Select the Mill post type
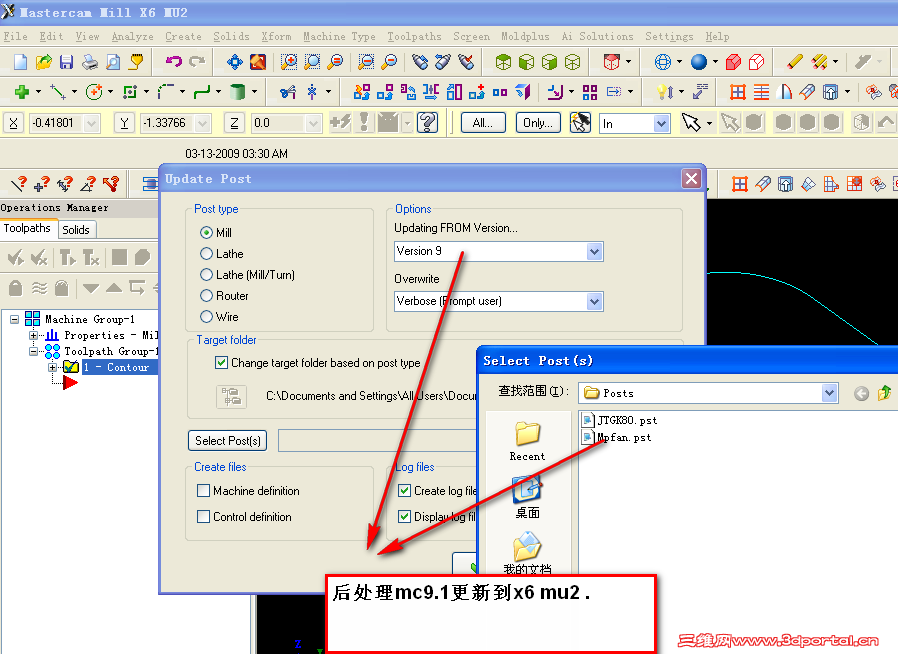 pyautogui.click(x=206, y=233)
